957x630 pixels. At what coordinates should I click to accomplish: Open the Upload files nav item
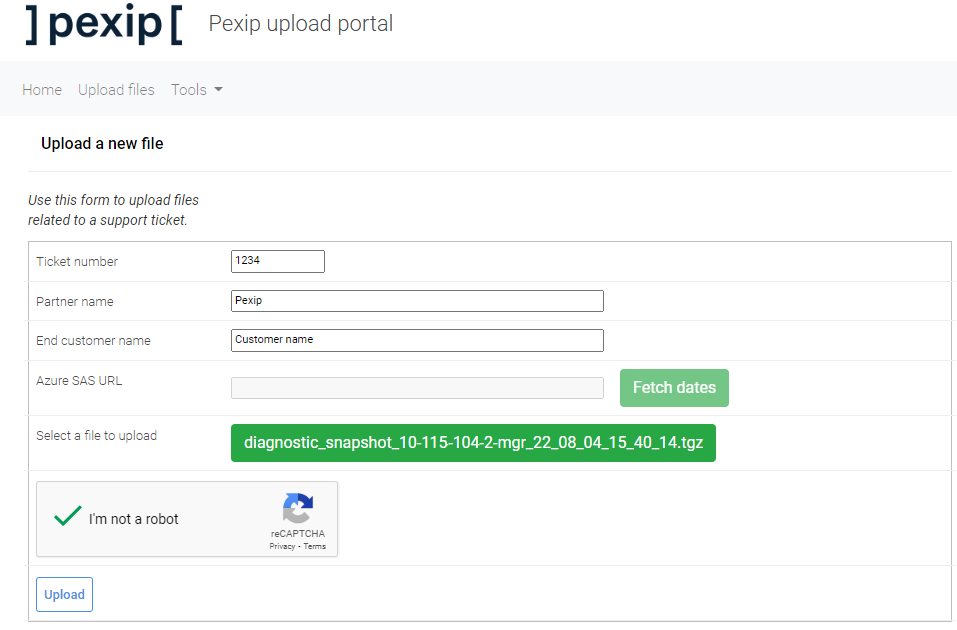coord(116,90)
